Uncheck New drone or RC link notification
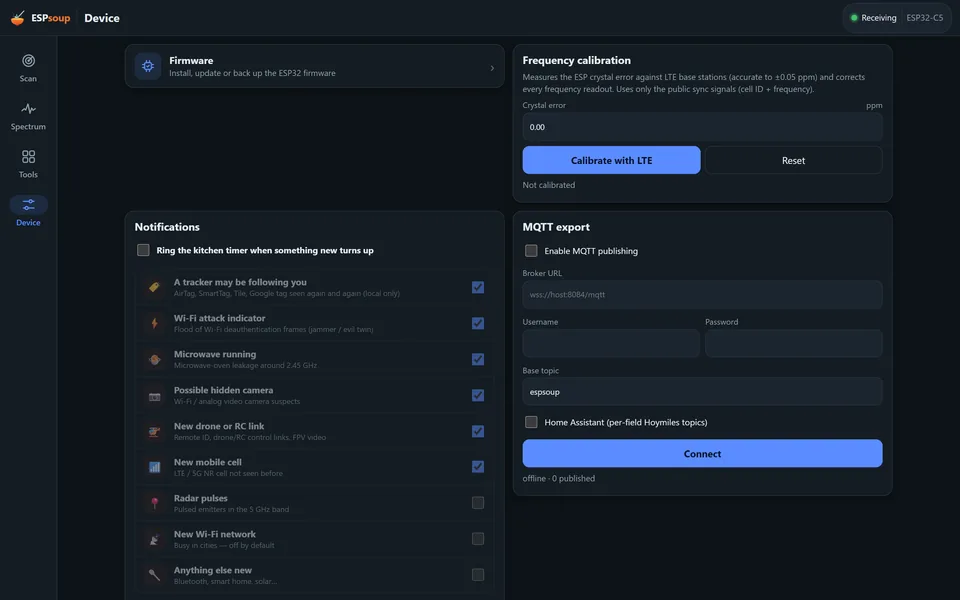This screenshot has height=600, width=960. [478, 431]
